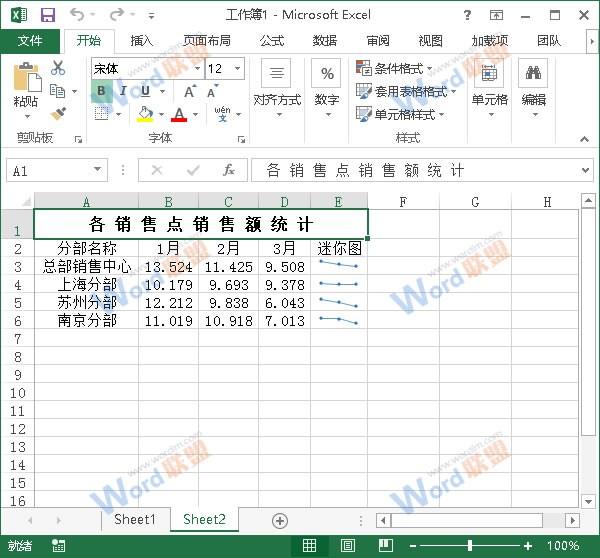Open the underline style dropdown arrow
Image resolution: width=600 pixels, height=558 pixels.
163,91
